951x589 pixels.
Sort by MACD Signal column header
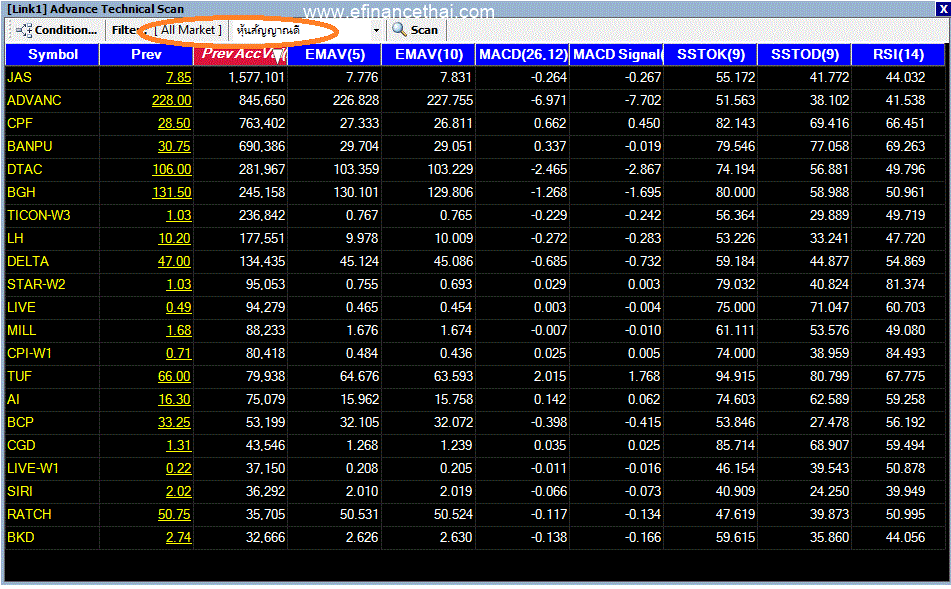[617, 55]
